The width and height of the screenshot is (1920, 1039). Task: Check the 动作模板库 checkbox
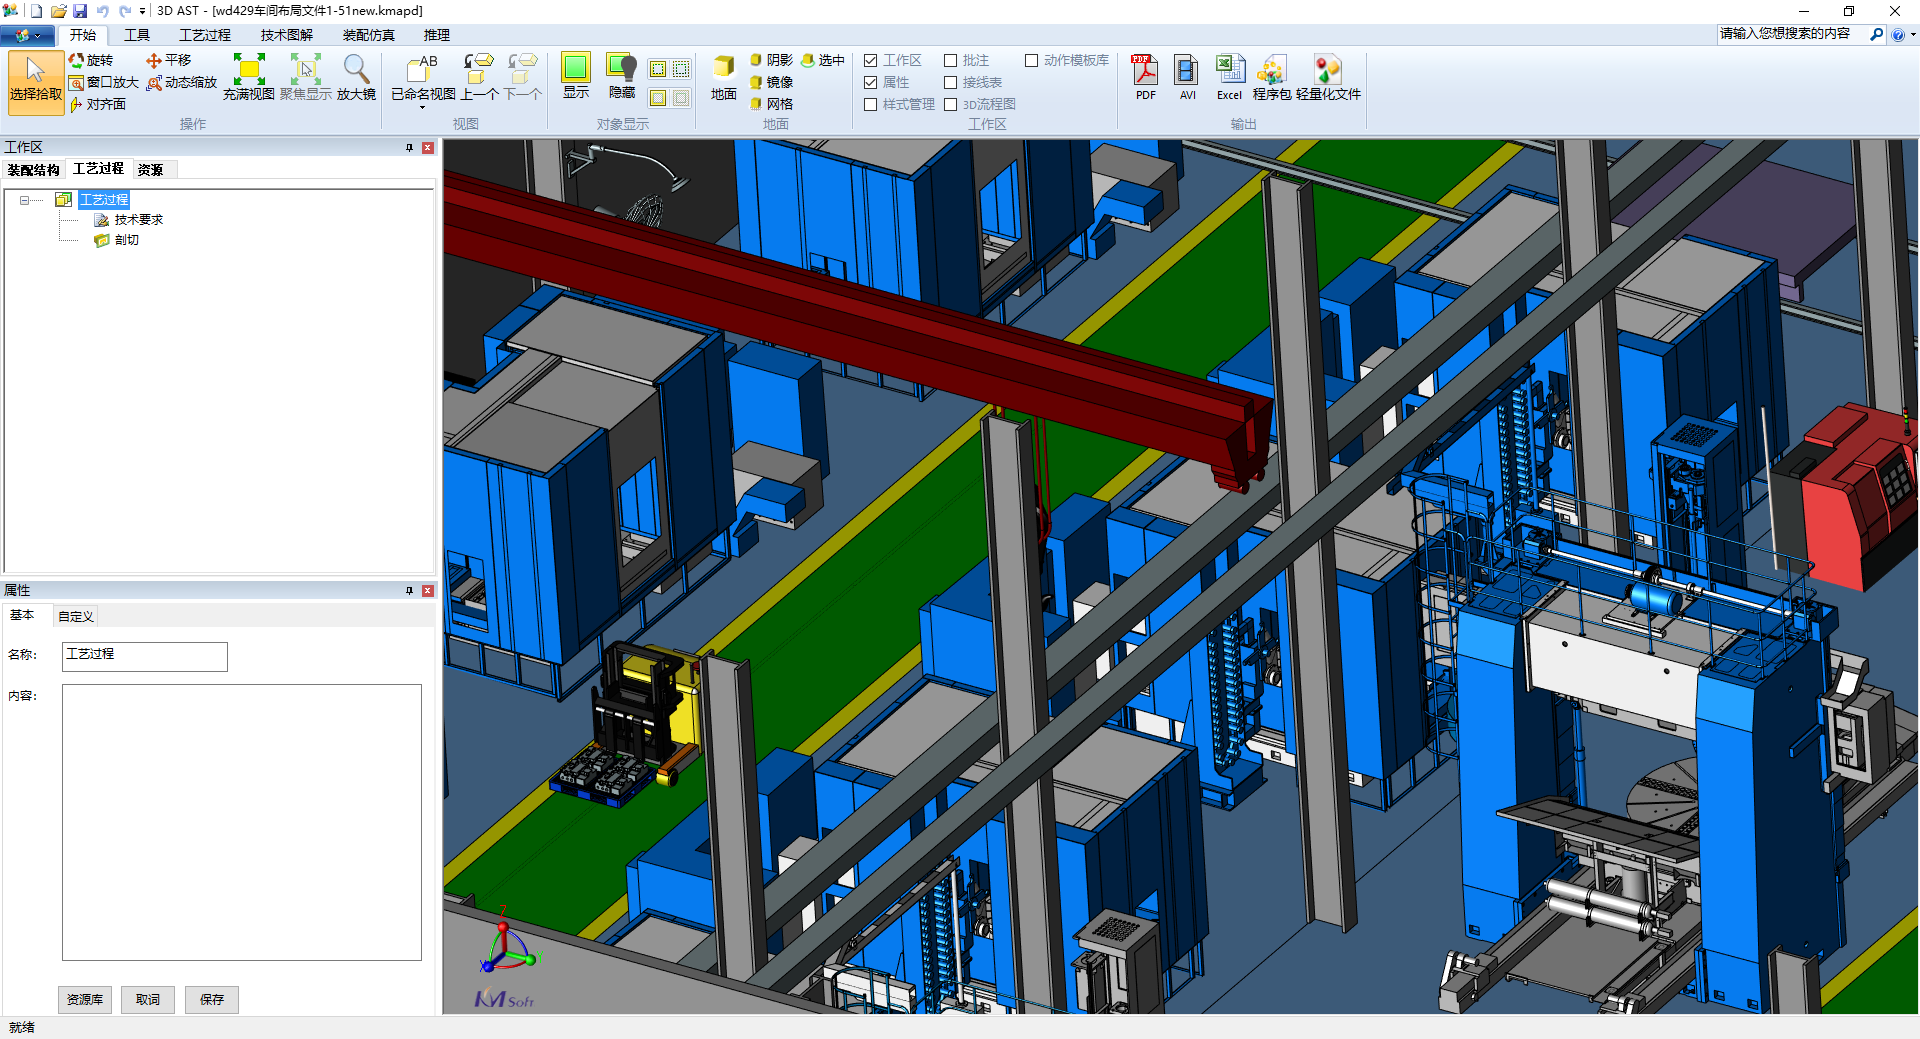click(x=1031, y=61)
